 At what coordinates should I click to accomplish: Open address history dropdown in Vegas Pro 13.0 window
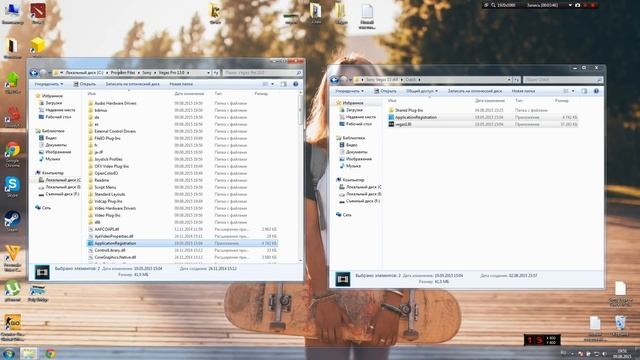tap(208, 73)
